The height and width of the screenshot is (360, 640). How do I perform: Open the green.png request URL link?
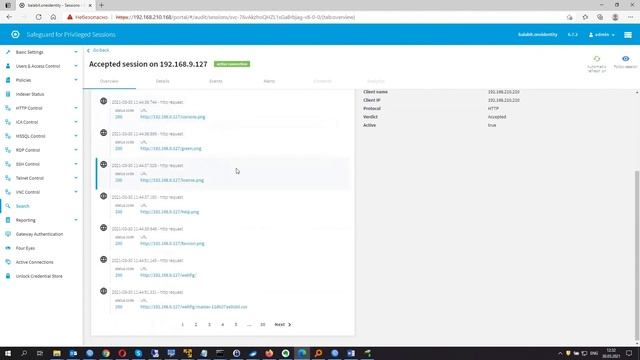pyautogui.click(x=171, y=149)
